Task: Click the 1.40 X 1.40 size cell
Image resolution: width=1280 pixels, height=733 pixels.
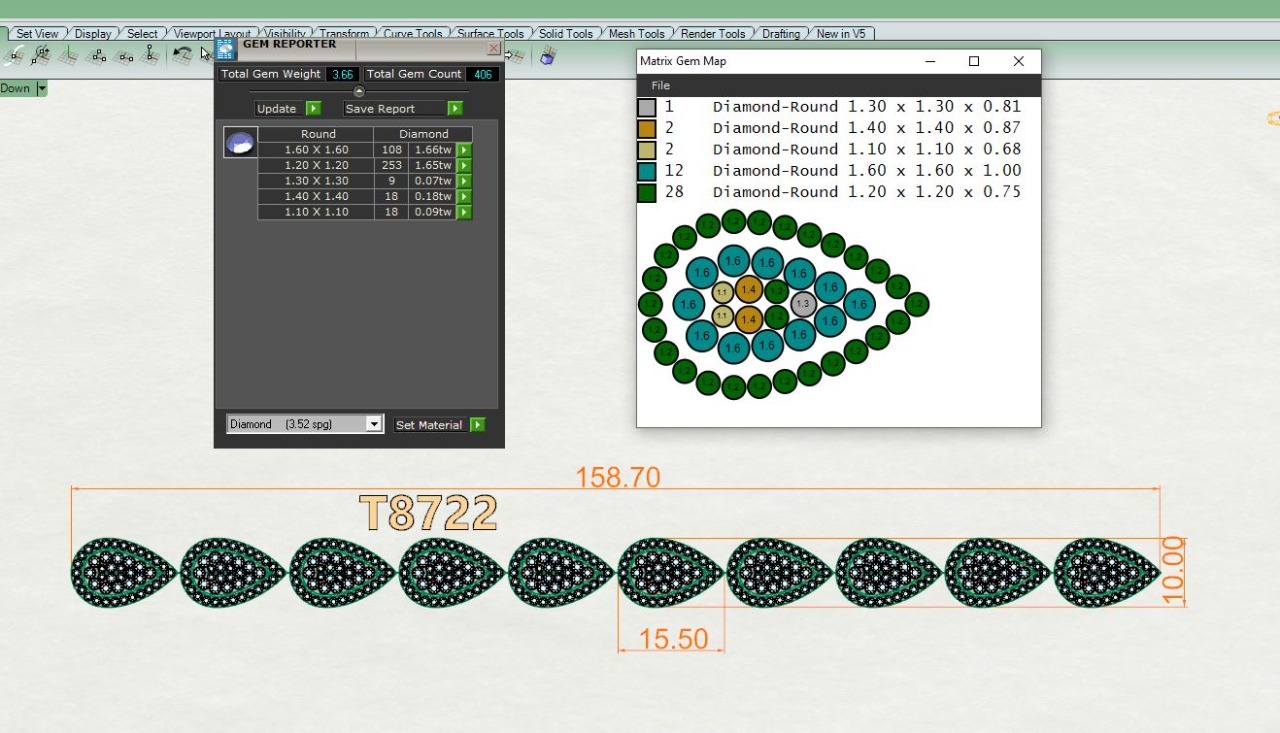Action: 316,197
